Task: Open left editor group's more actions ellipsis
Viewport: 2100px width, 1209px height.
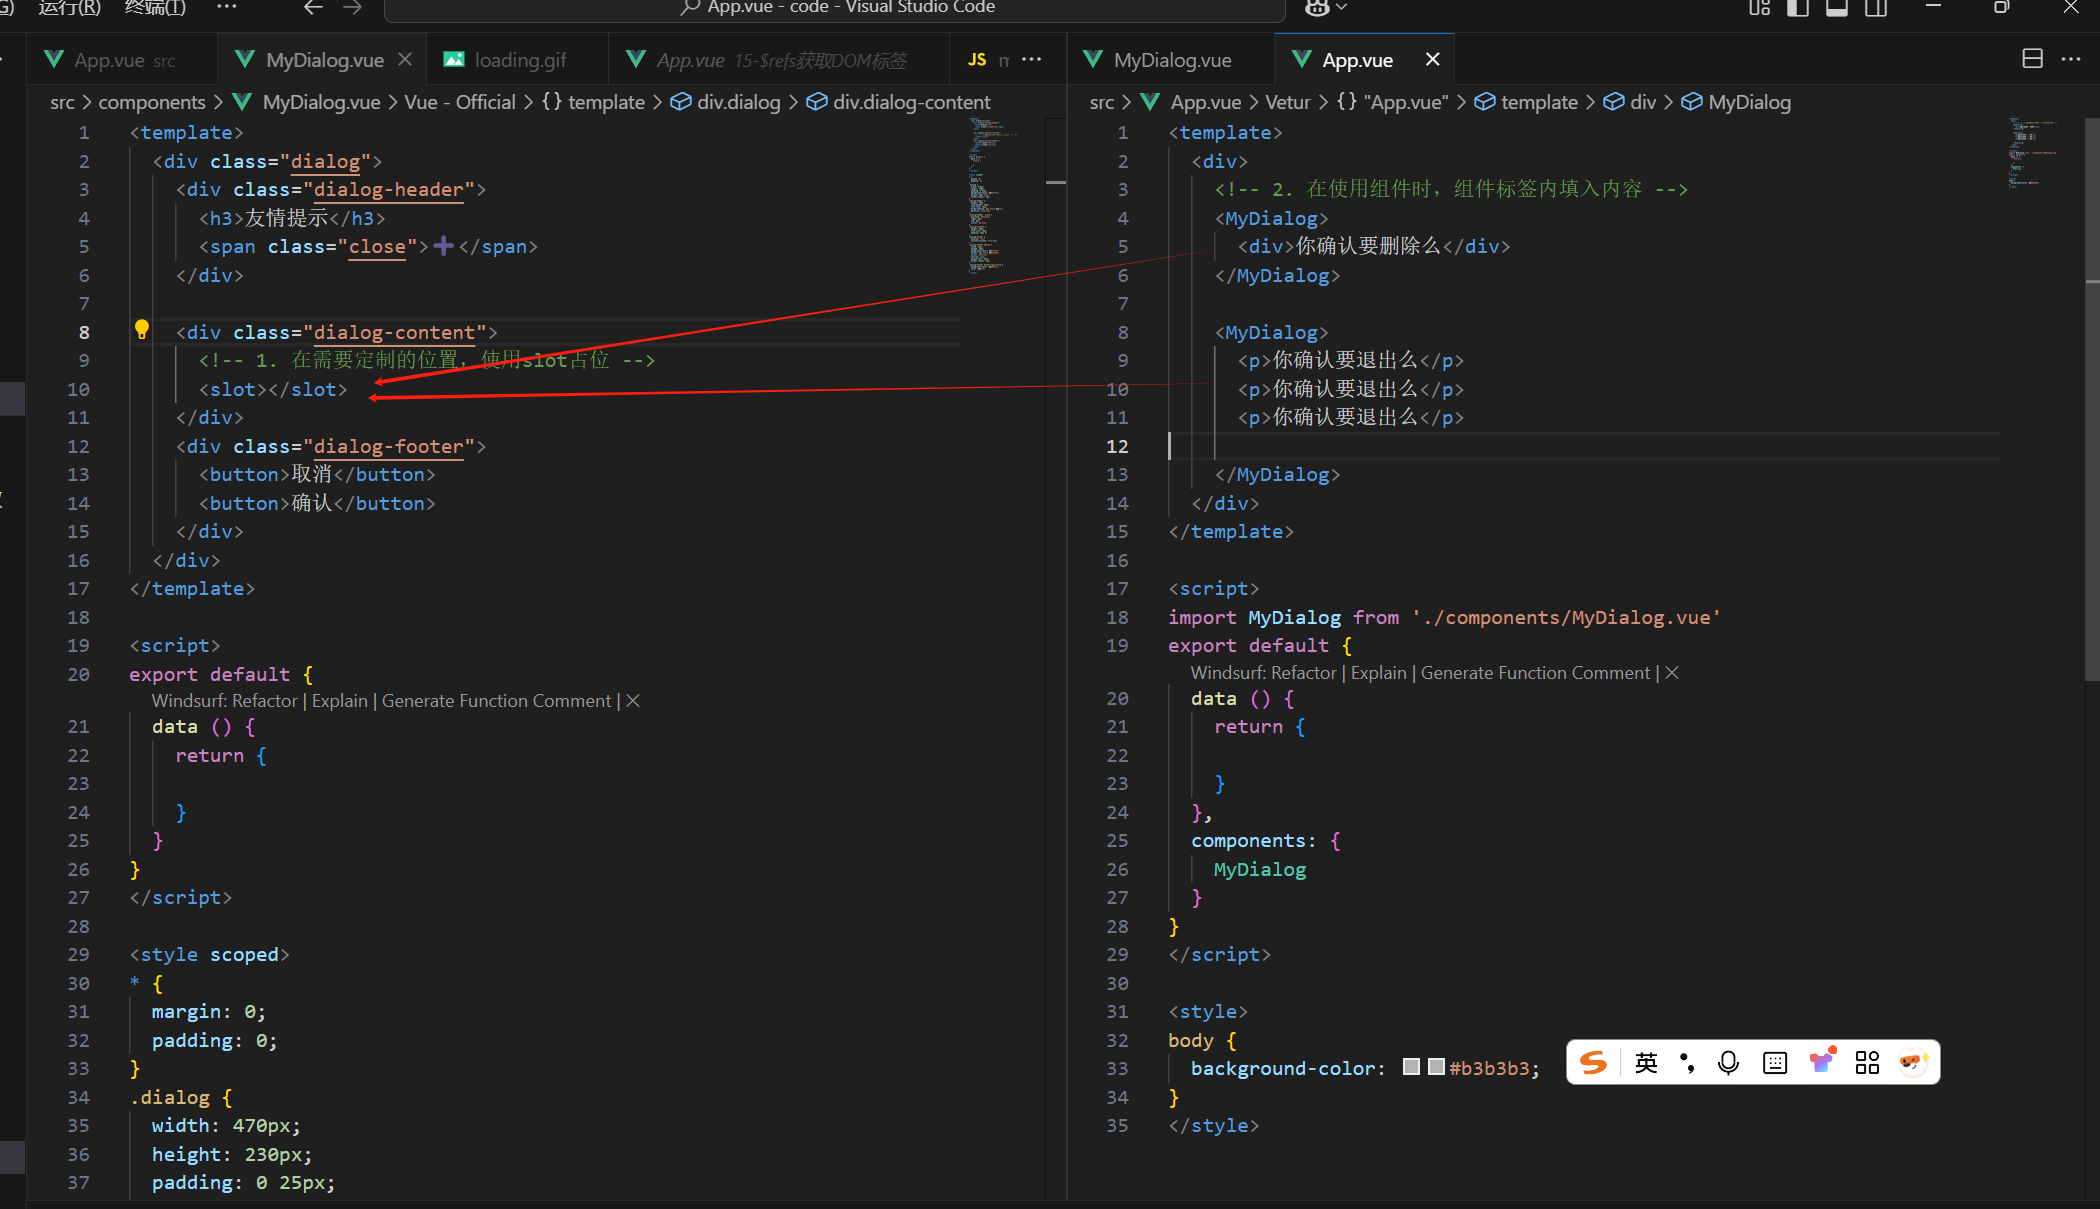Action: coord(1032,59)
